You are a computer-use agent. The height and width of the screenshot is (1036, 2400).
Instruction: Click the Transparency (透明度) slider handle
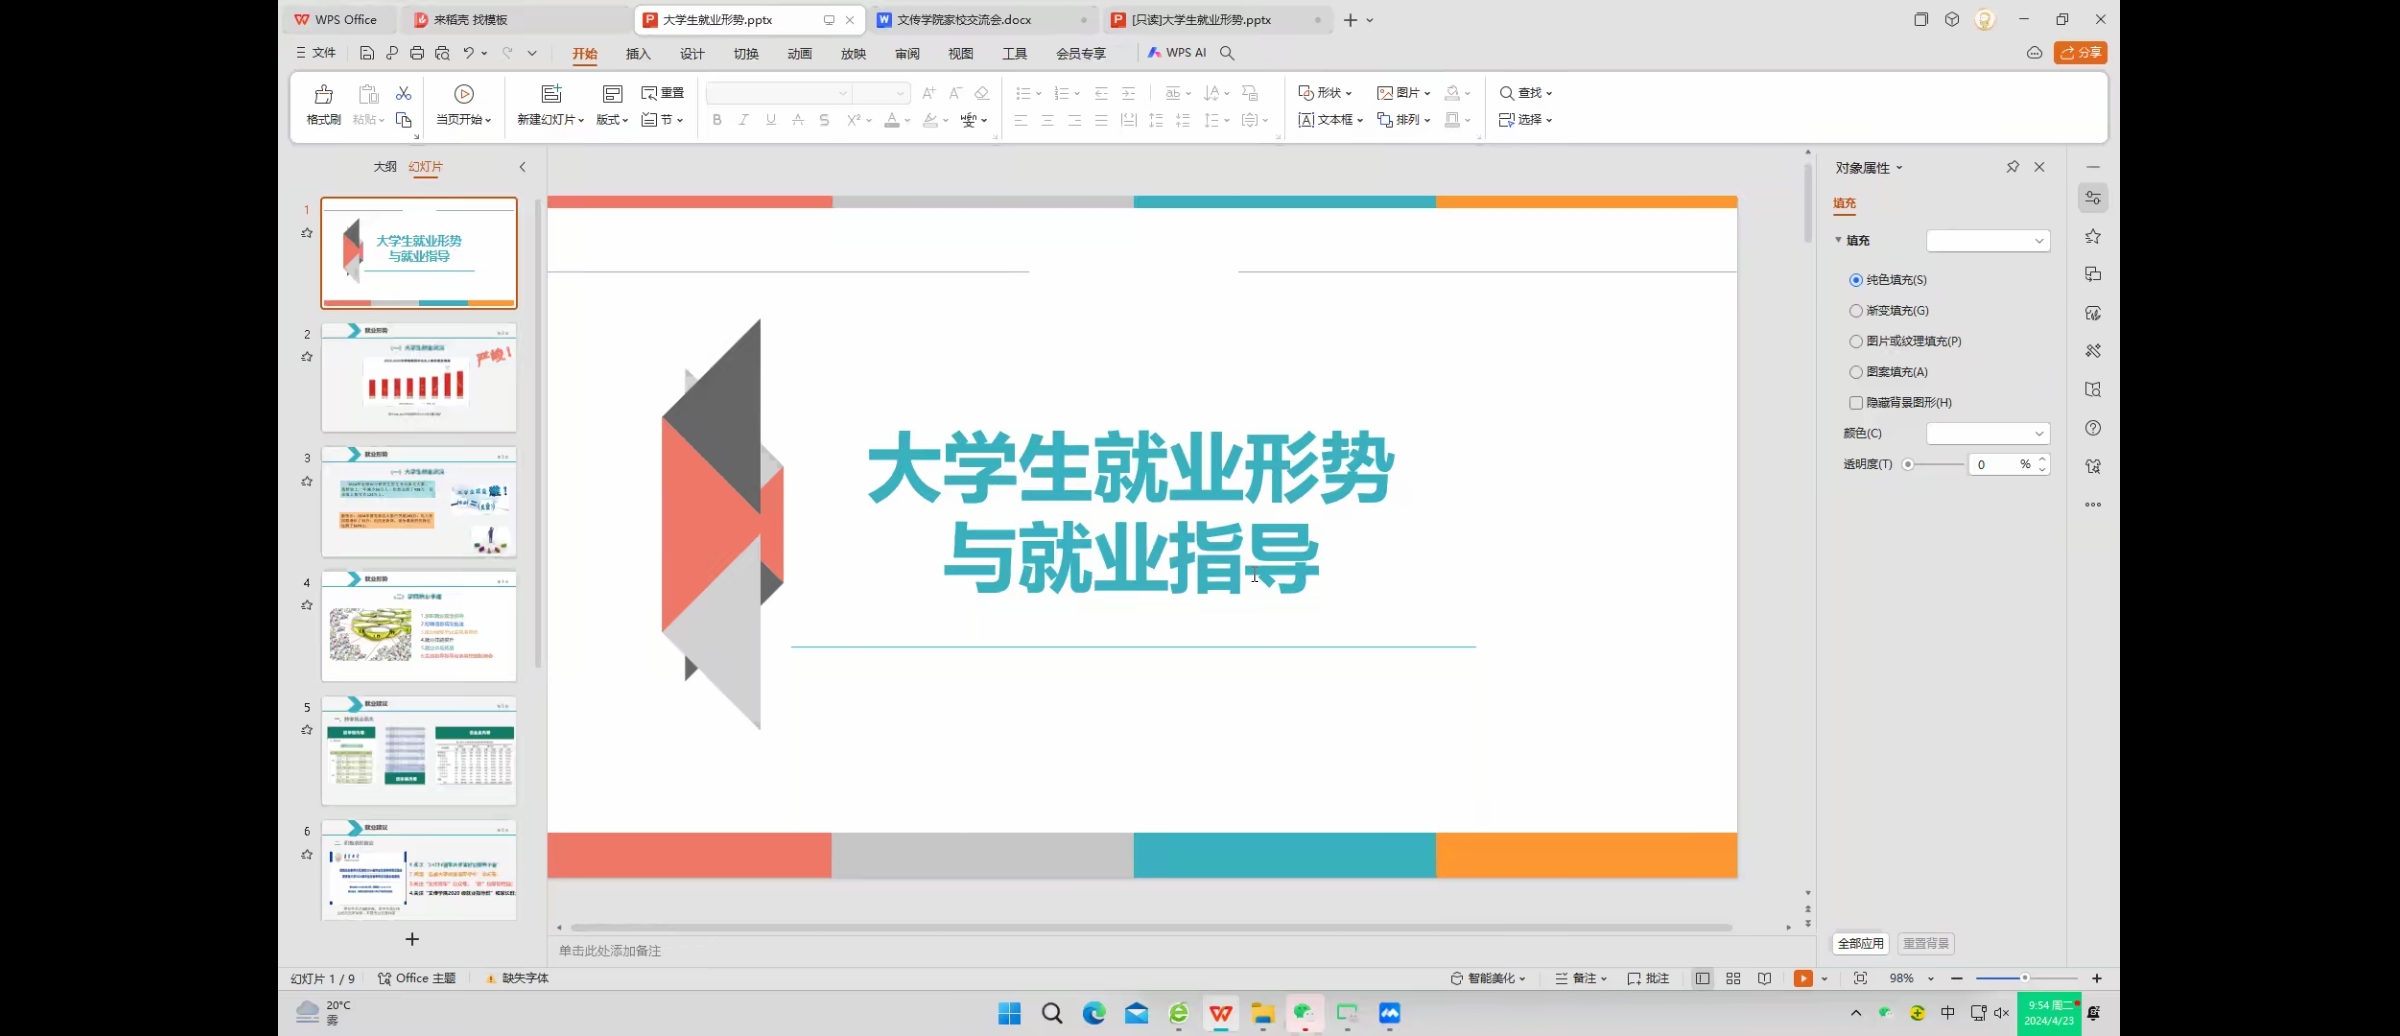pyautogui.click(x=1908, y=465)
